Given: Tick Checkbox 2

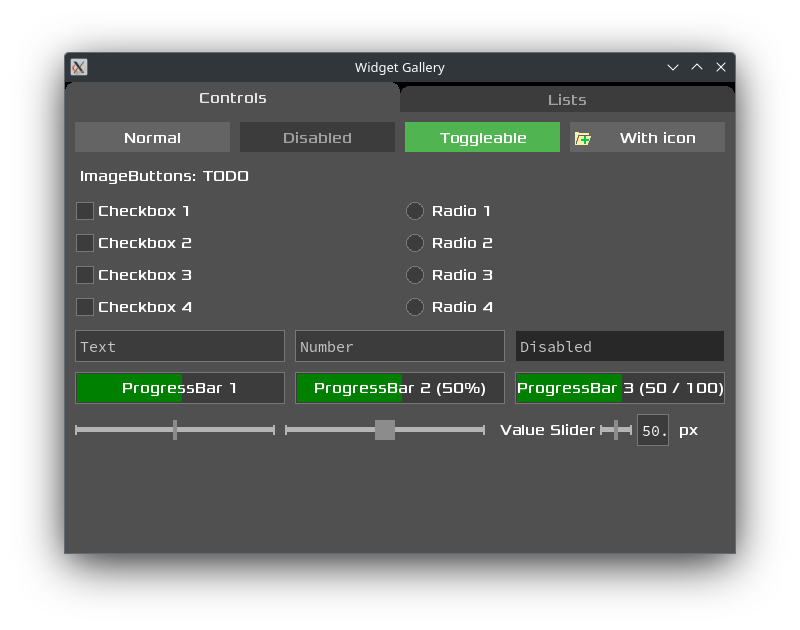Looking at the screenshot, I should click(x=85, y=243).
